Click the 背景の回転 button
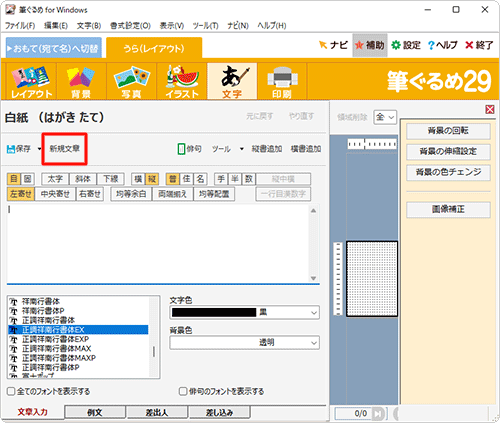The image size is (500, 423). coord(448,131)
